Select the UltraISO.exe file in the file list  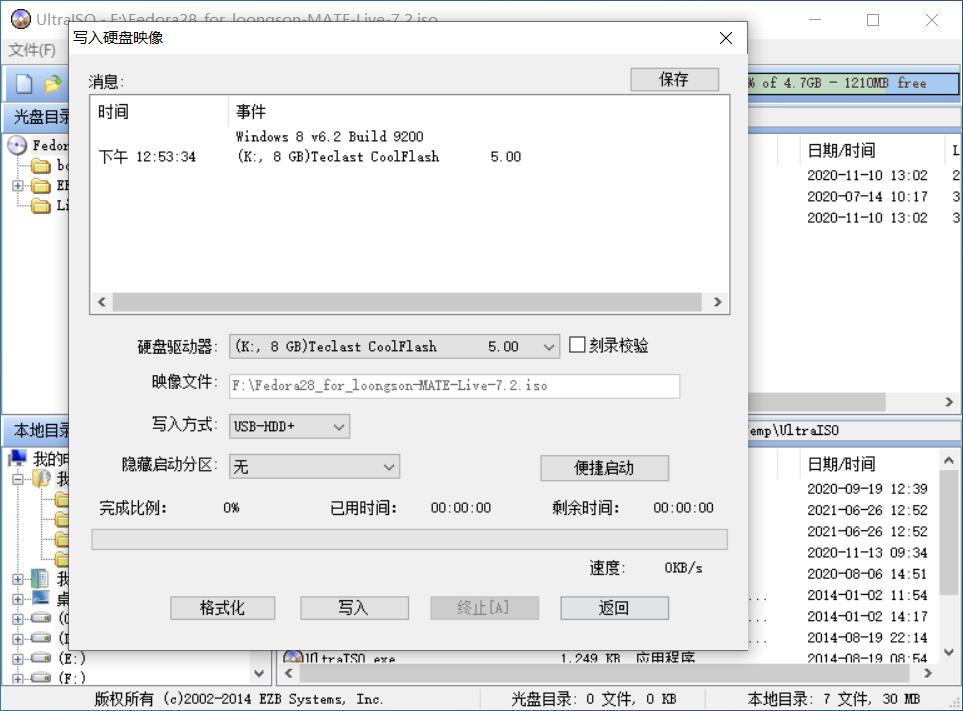tap(340, 658)
